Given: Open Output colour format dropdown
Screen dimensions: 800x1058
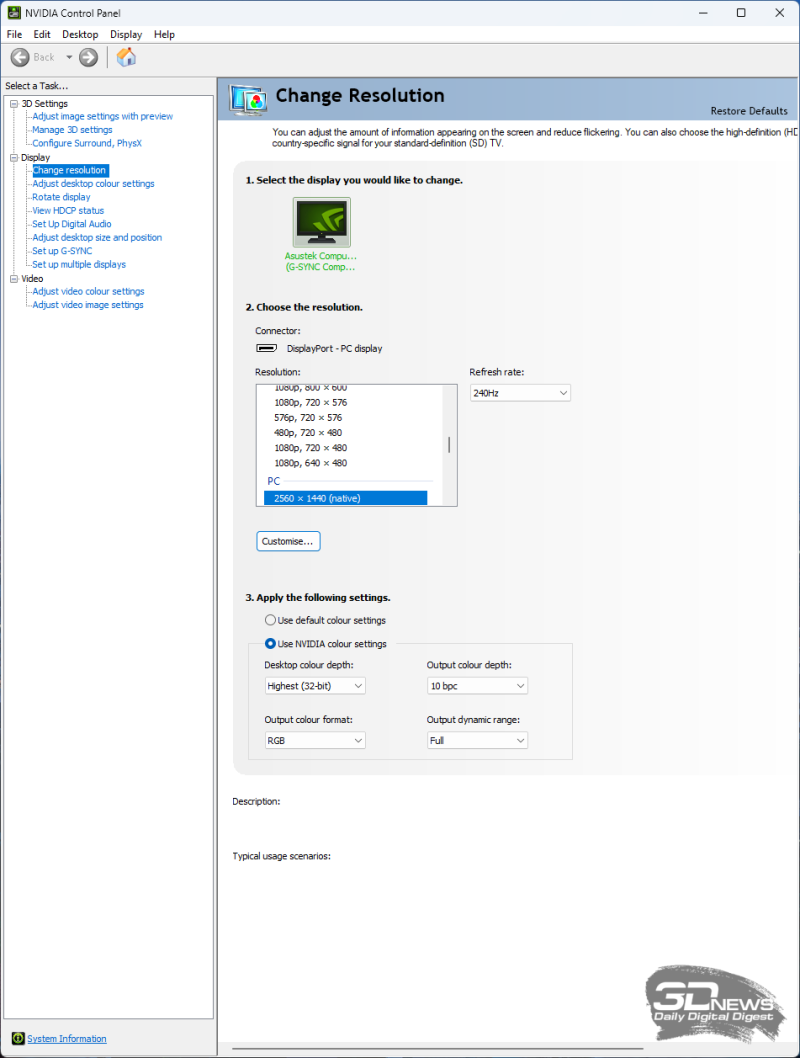Looking at the screenshot, I should [315, 740].
